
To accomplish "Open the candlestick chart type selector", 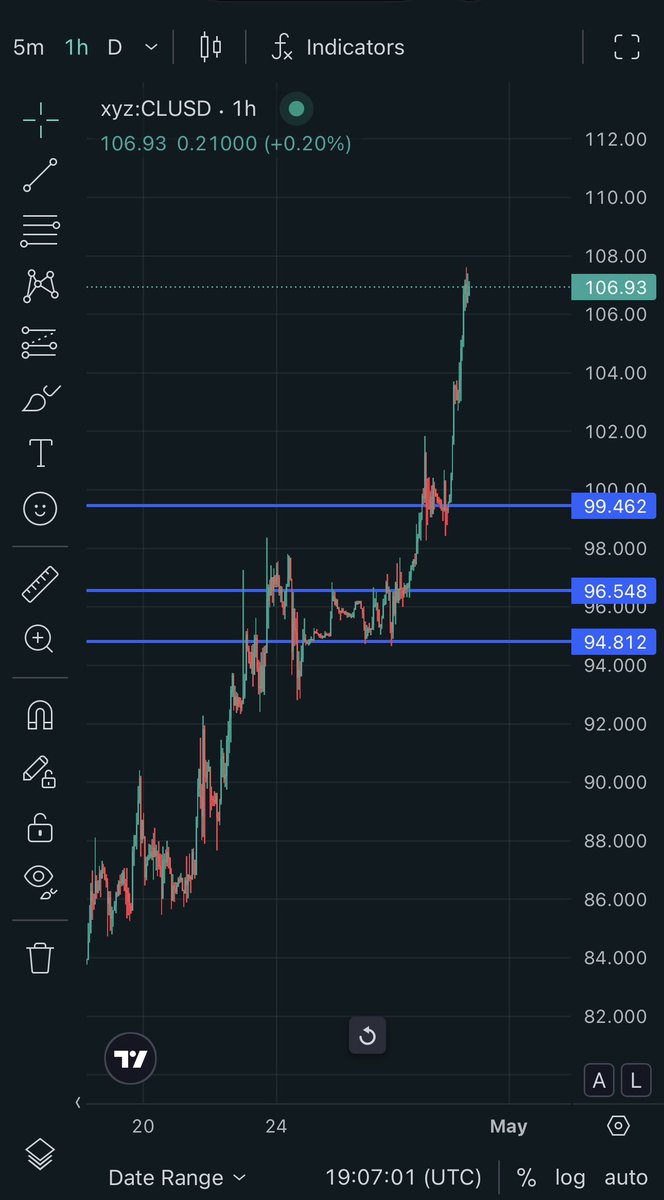I will pos(210,47).
